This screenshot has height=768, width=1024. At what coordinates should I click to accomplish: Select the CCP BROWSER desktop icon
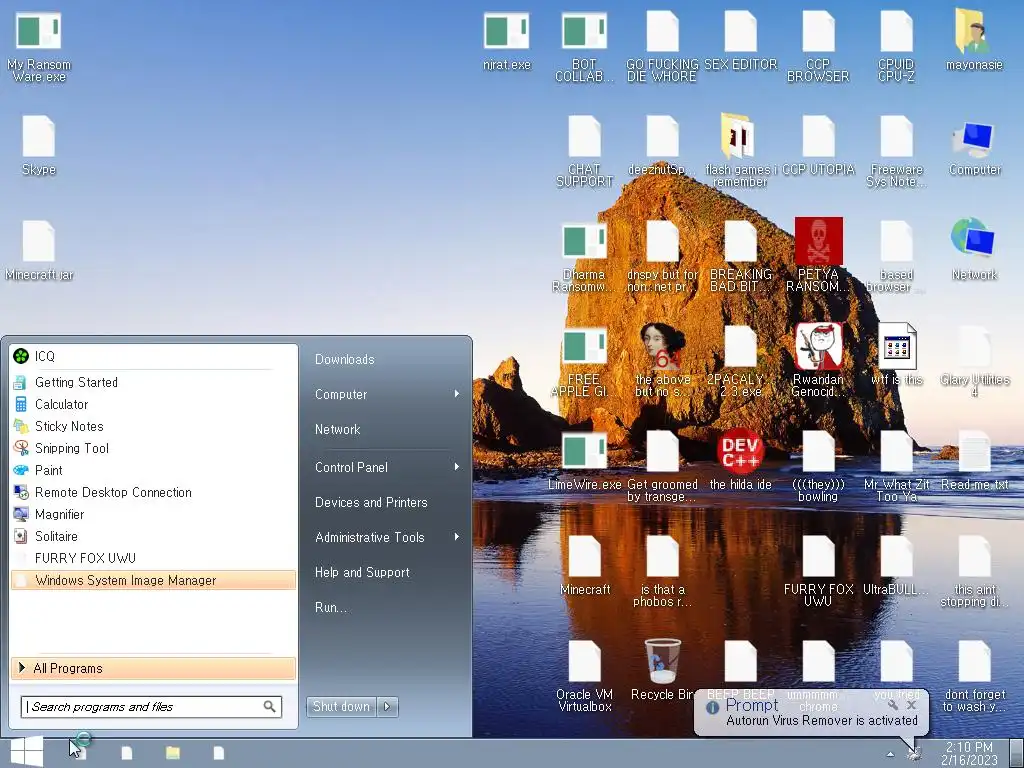click(818, 46)
